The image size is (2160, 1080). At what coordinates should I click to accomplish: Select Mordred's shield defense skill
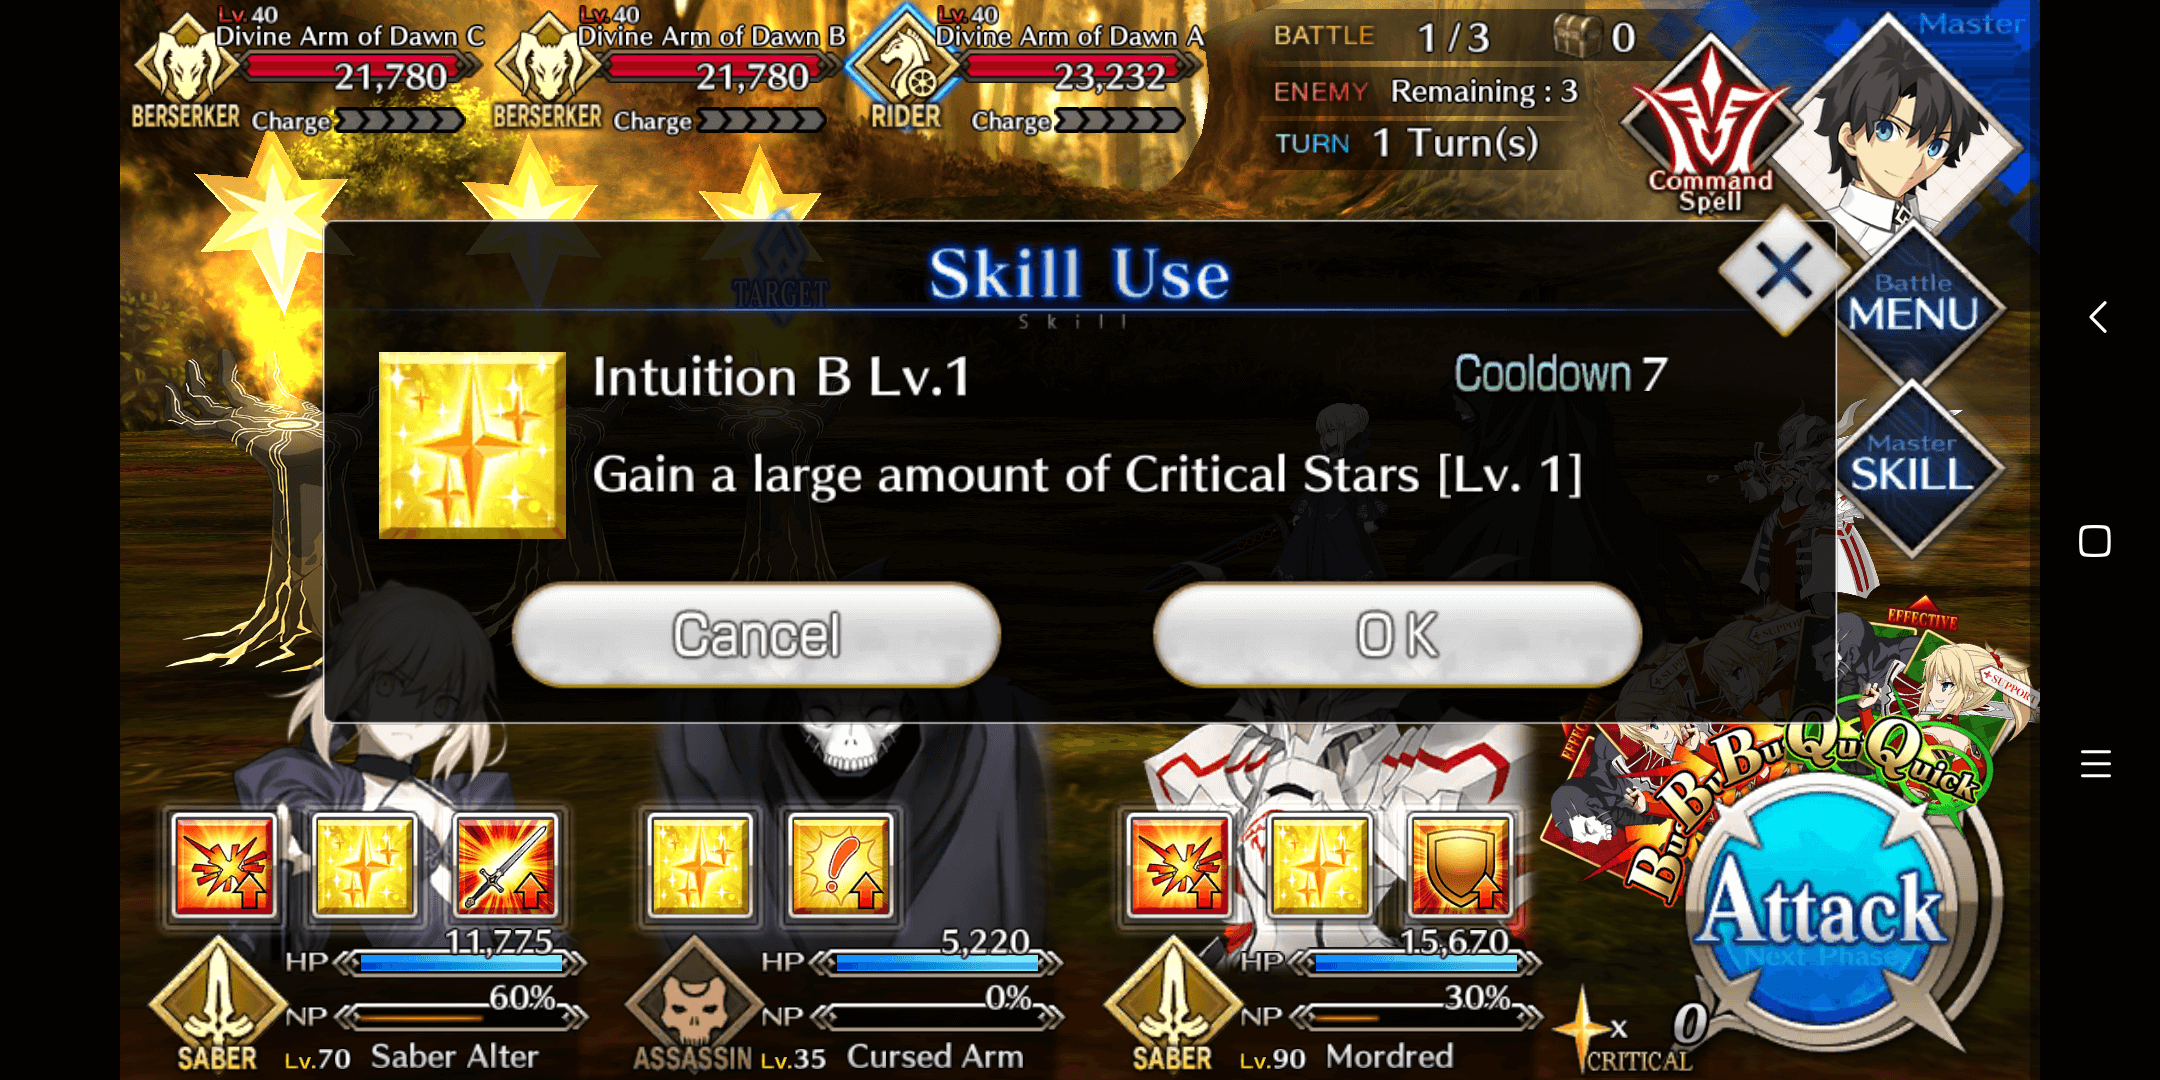1460,866
